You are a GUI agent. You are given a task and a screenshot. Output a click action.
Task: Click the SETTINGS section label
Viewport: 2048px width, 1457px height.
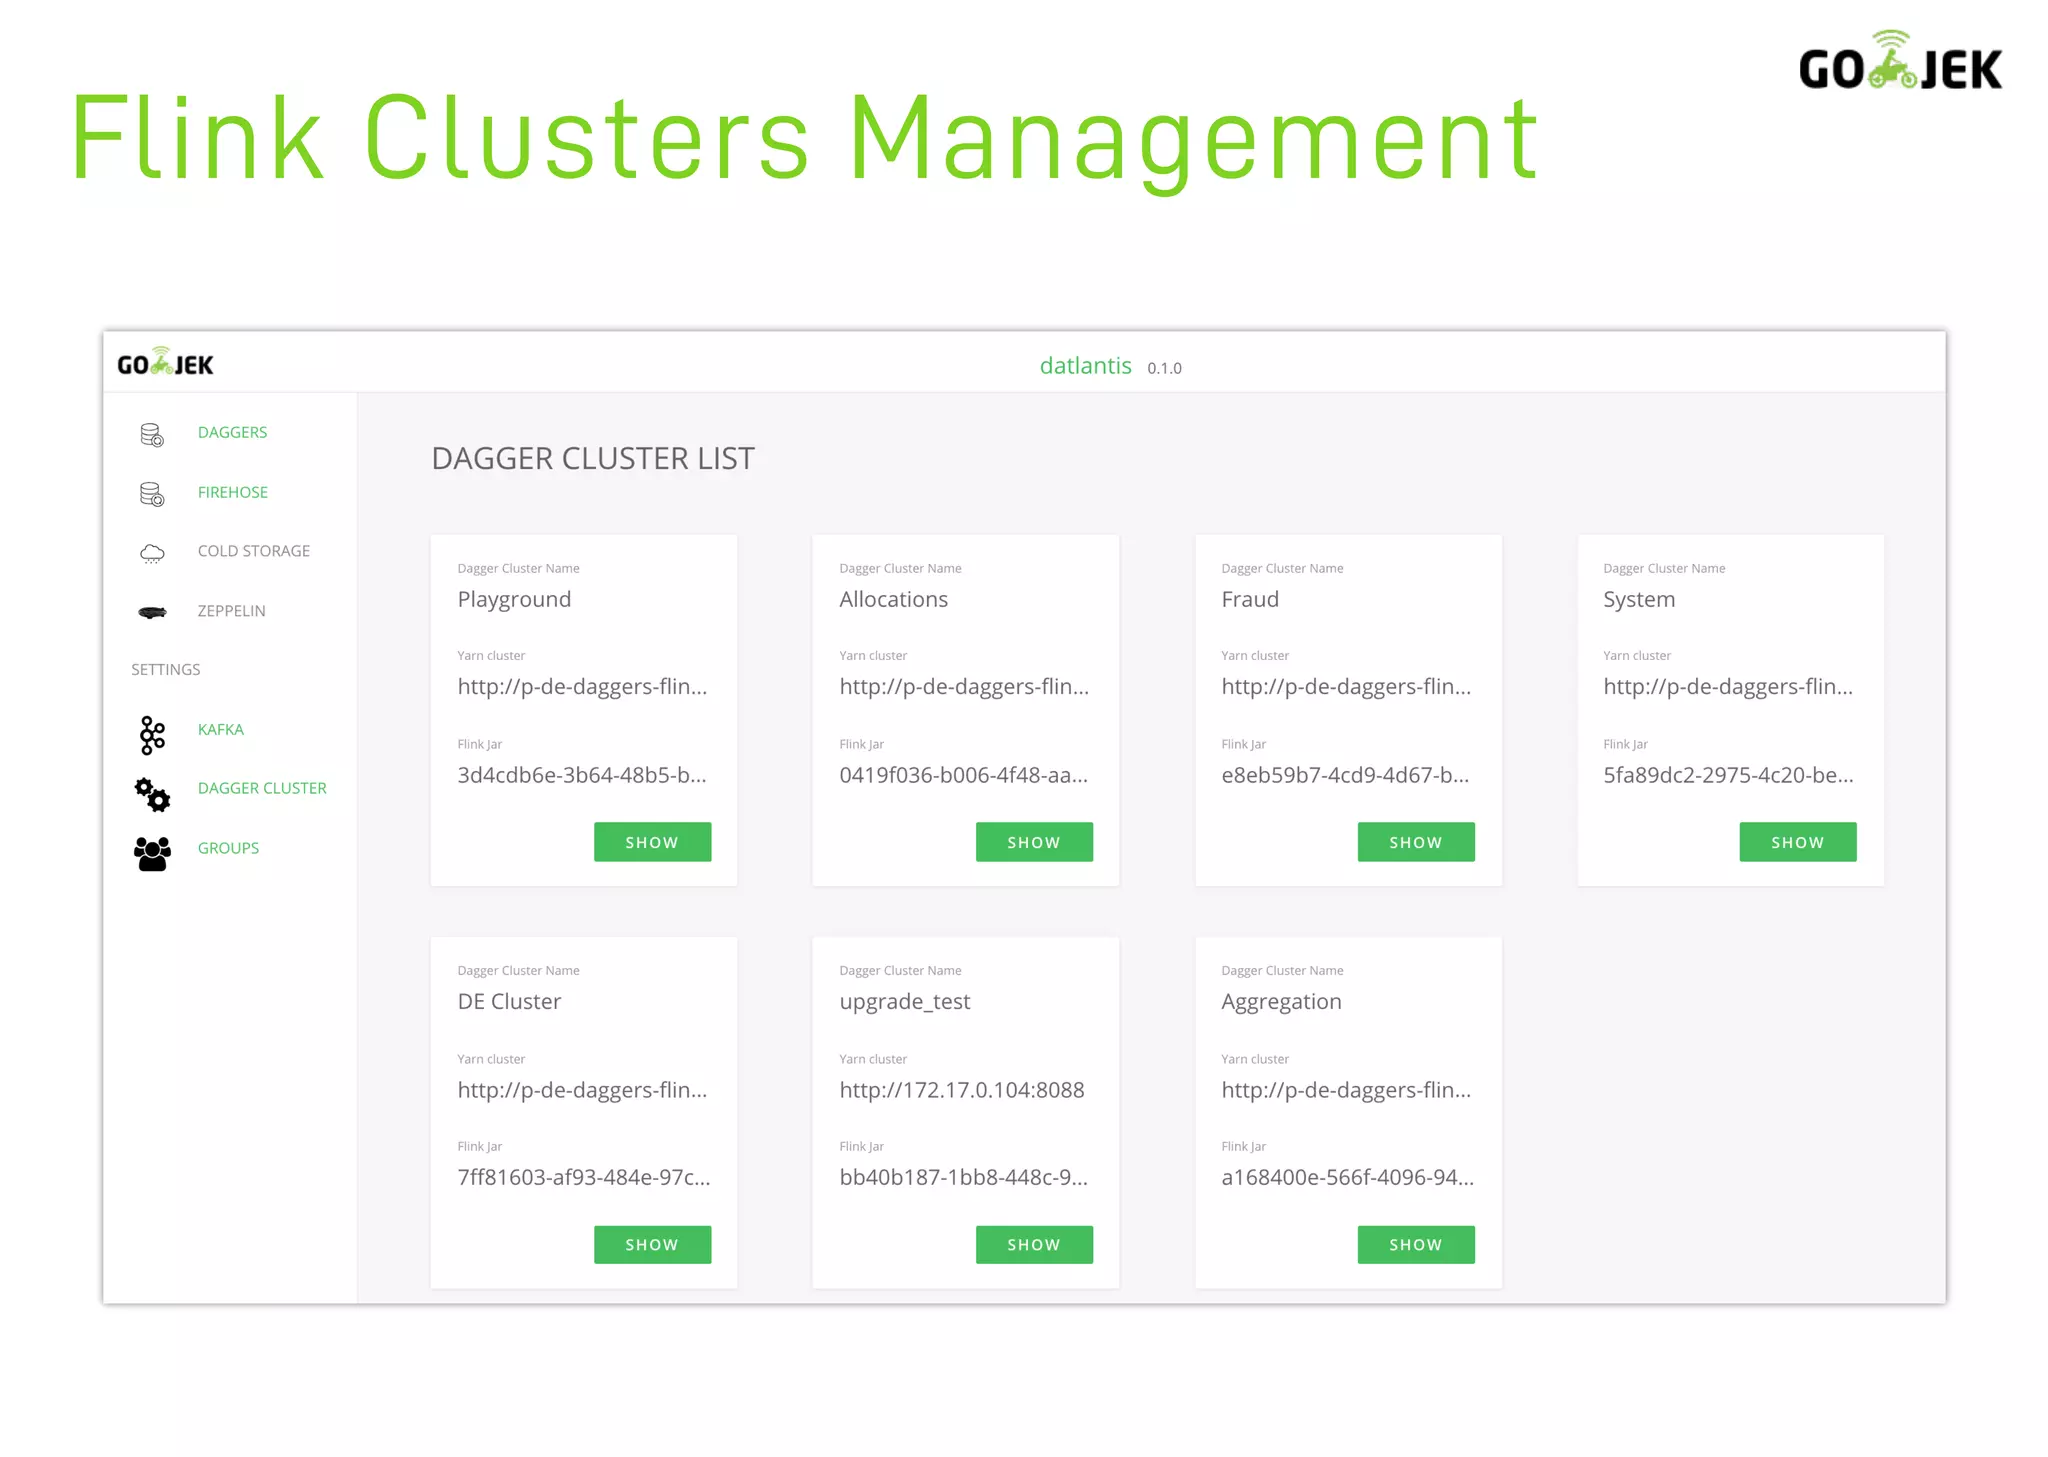pyautogui.click(x=166, y=670)
